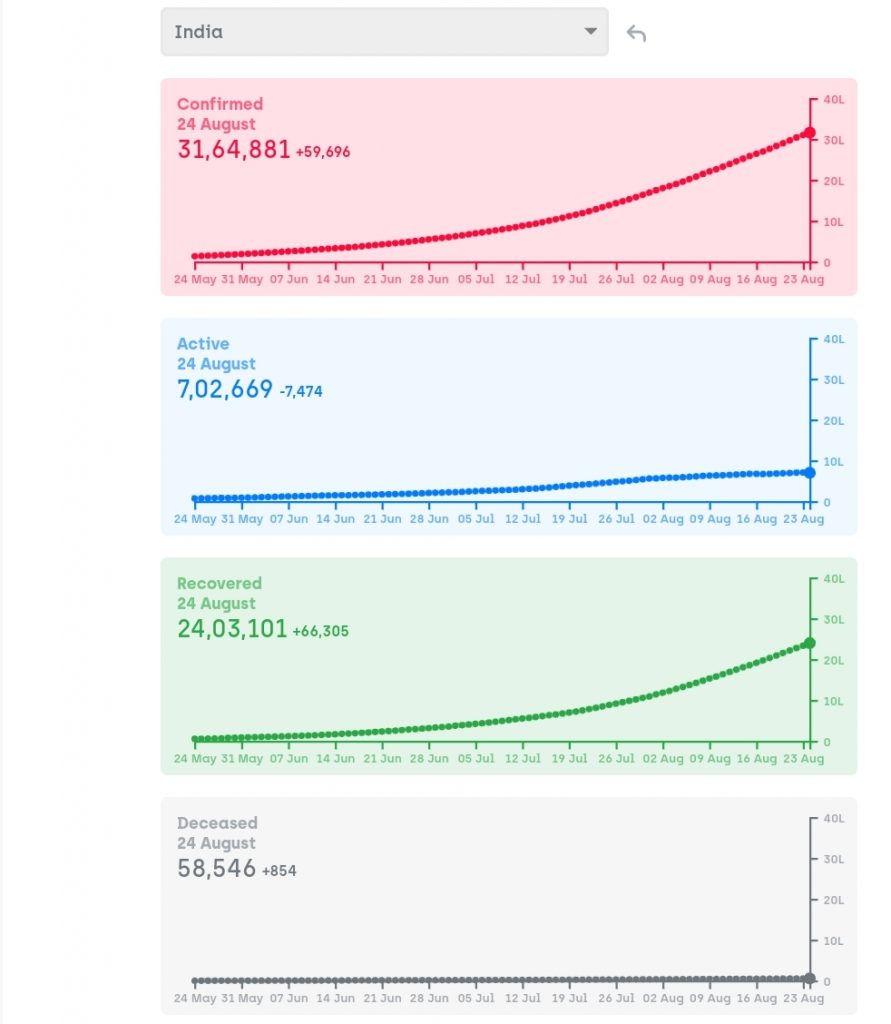
Task: Click the red endpoint marker on Confirmed chart
Action: tap(809, 133)
